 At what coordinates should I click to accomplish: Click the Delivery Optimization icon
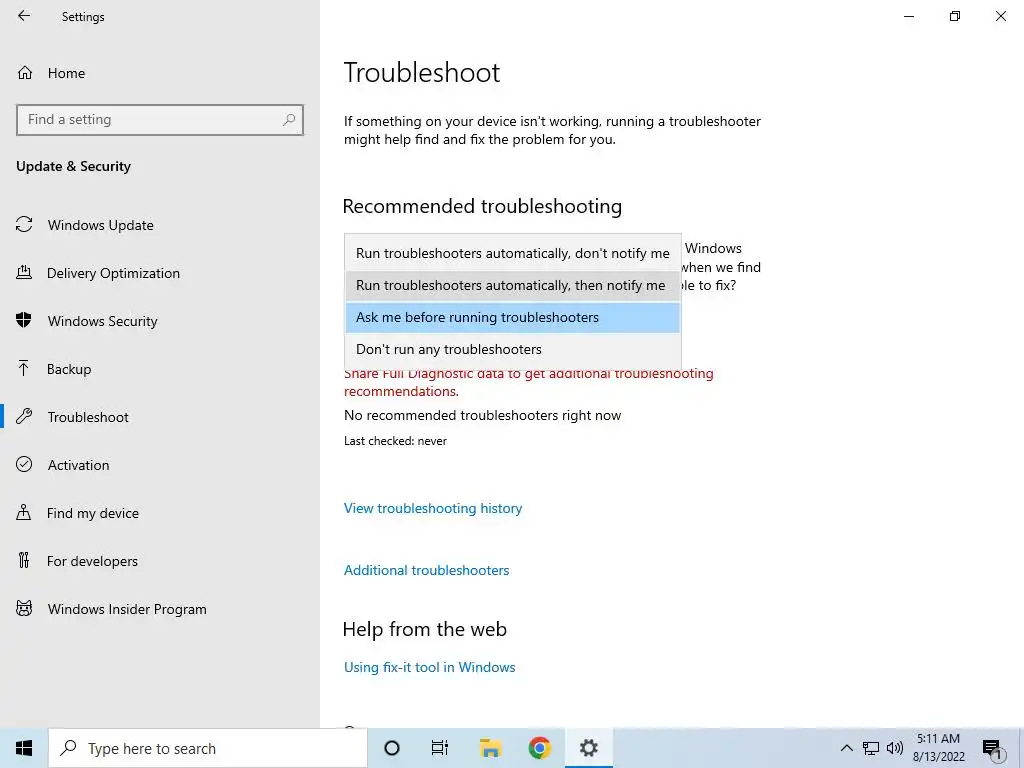(x=24, y=272)
